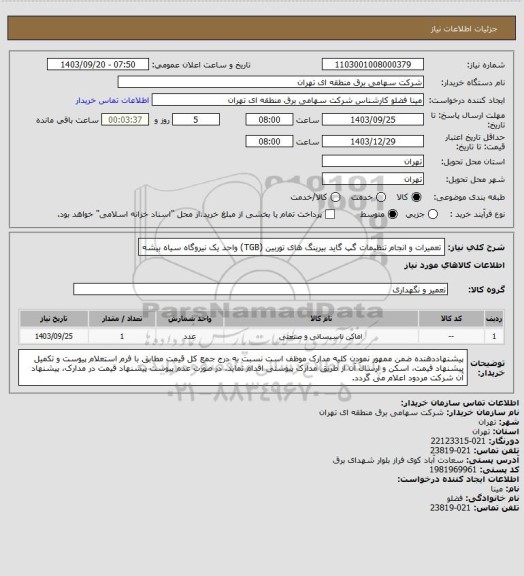Click the price validity hour 08:00 field

[x=269, y=141]
